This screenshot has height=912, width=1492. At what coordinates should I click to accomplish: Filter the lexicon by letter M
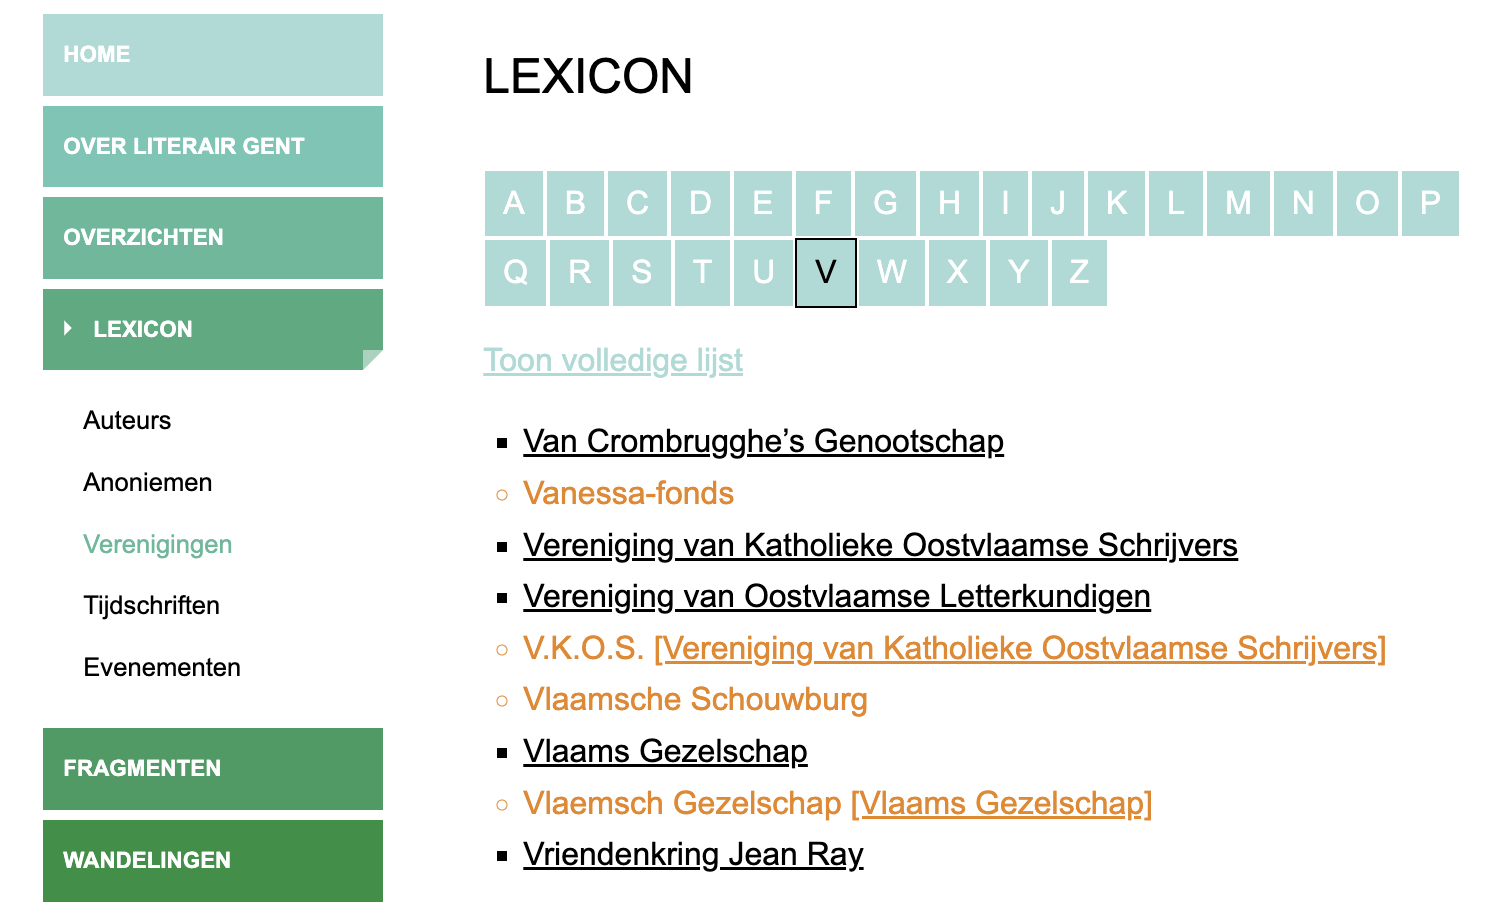coord(1238,203)
